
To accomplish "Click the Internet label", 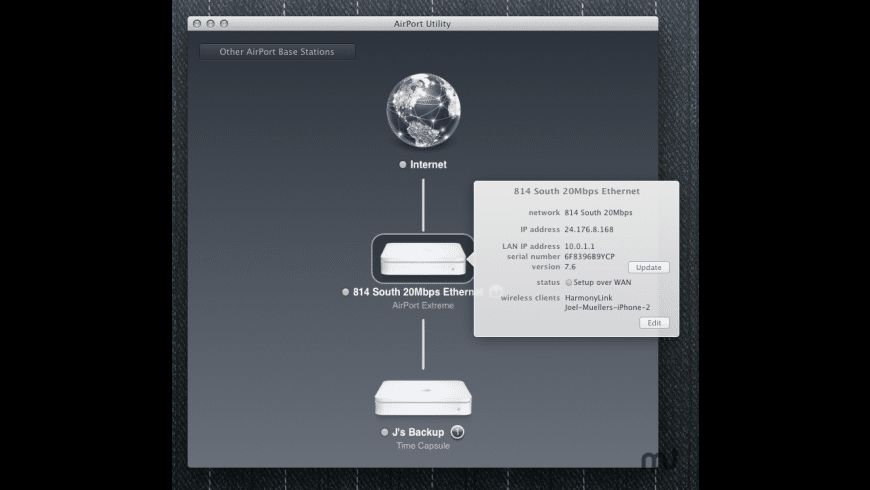I will 428,165.
